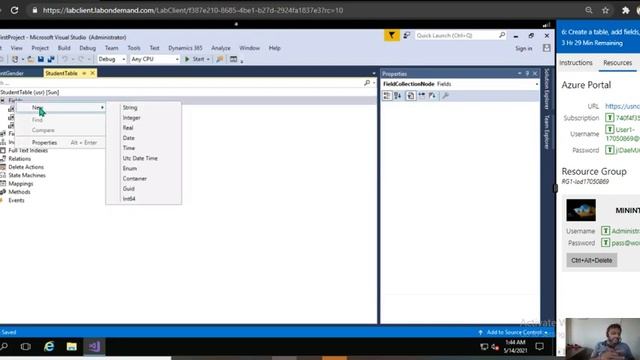The height and width of the screenshot is (360, 640).
Task: Click the type-text icon beside VM password
Action: [x=605, y=242]
